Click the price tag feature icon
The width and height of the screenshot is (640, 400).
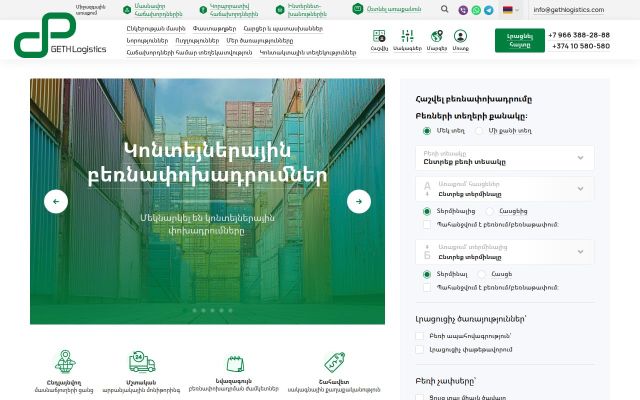(x=334, y=362)
